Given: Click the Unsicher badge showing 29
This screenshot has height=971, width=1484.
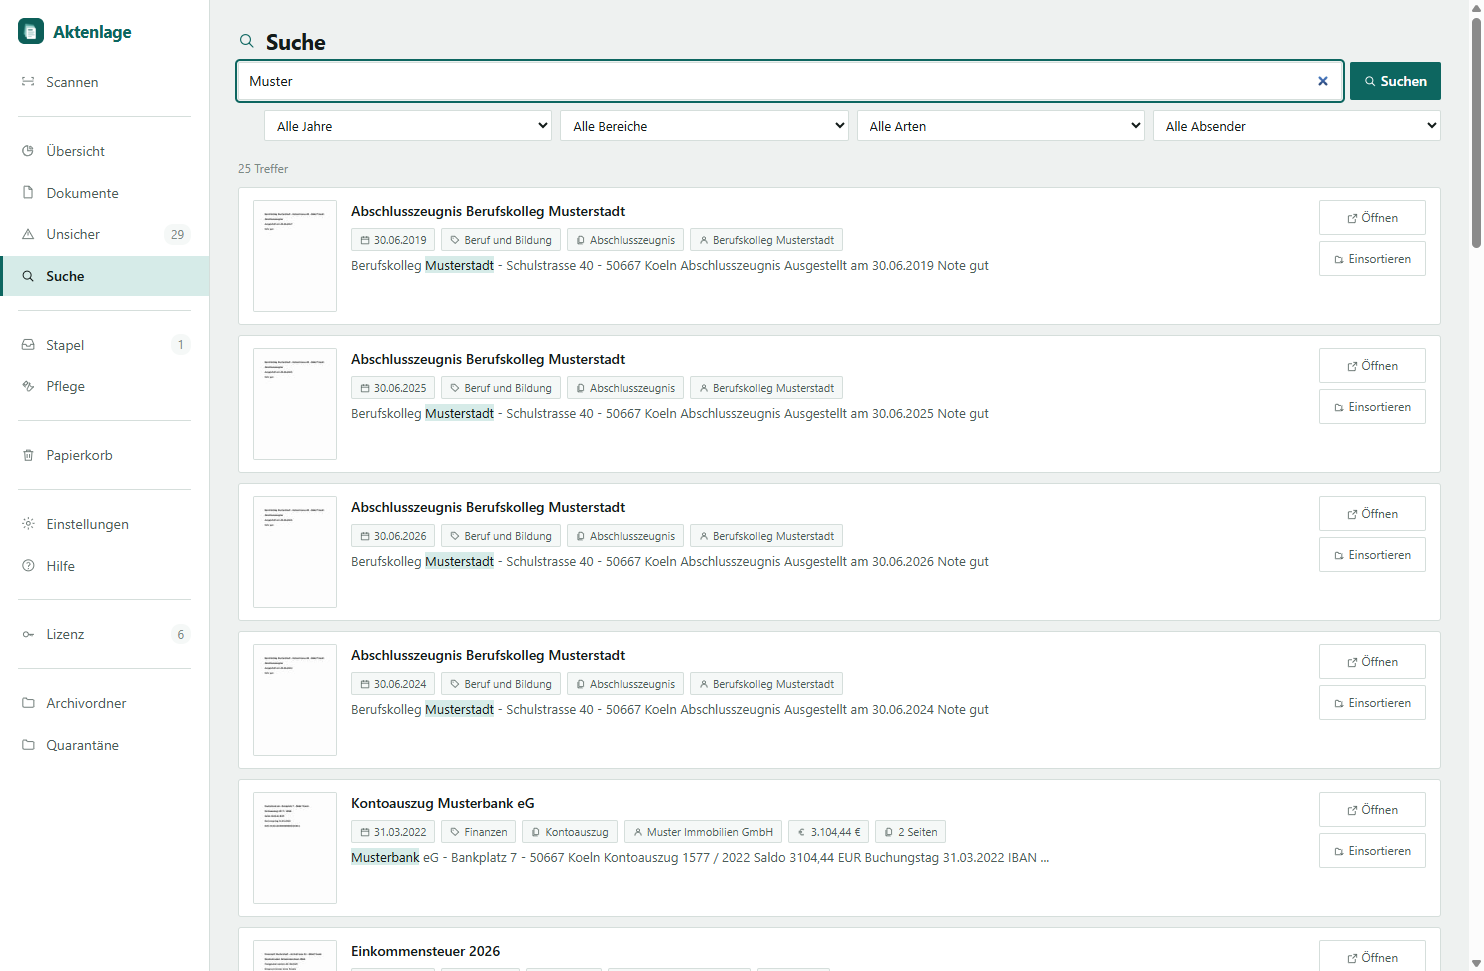Looking at the screenshot, I should (177, 234).
